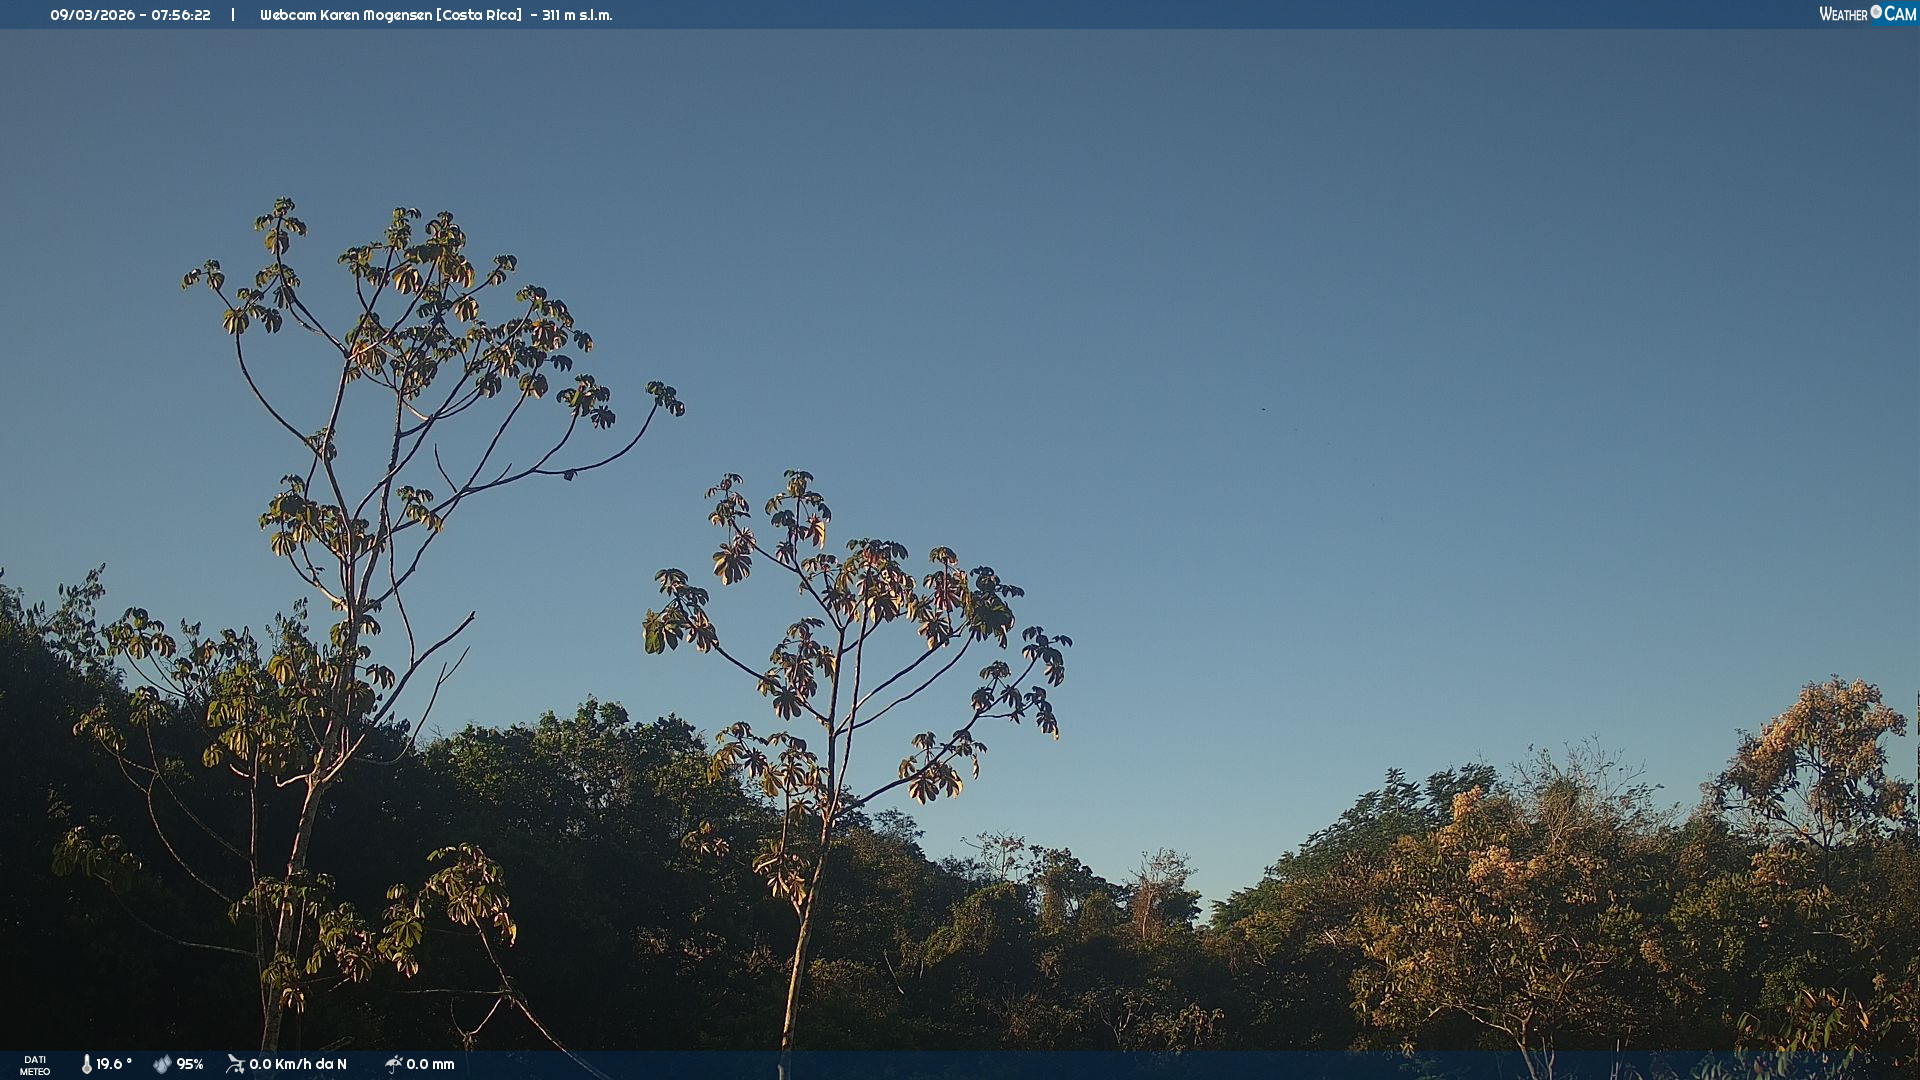Click the 0.0 mm rainfall value
The width and height of the screenshot is (1920, 1080).
pos(430,1064)
